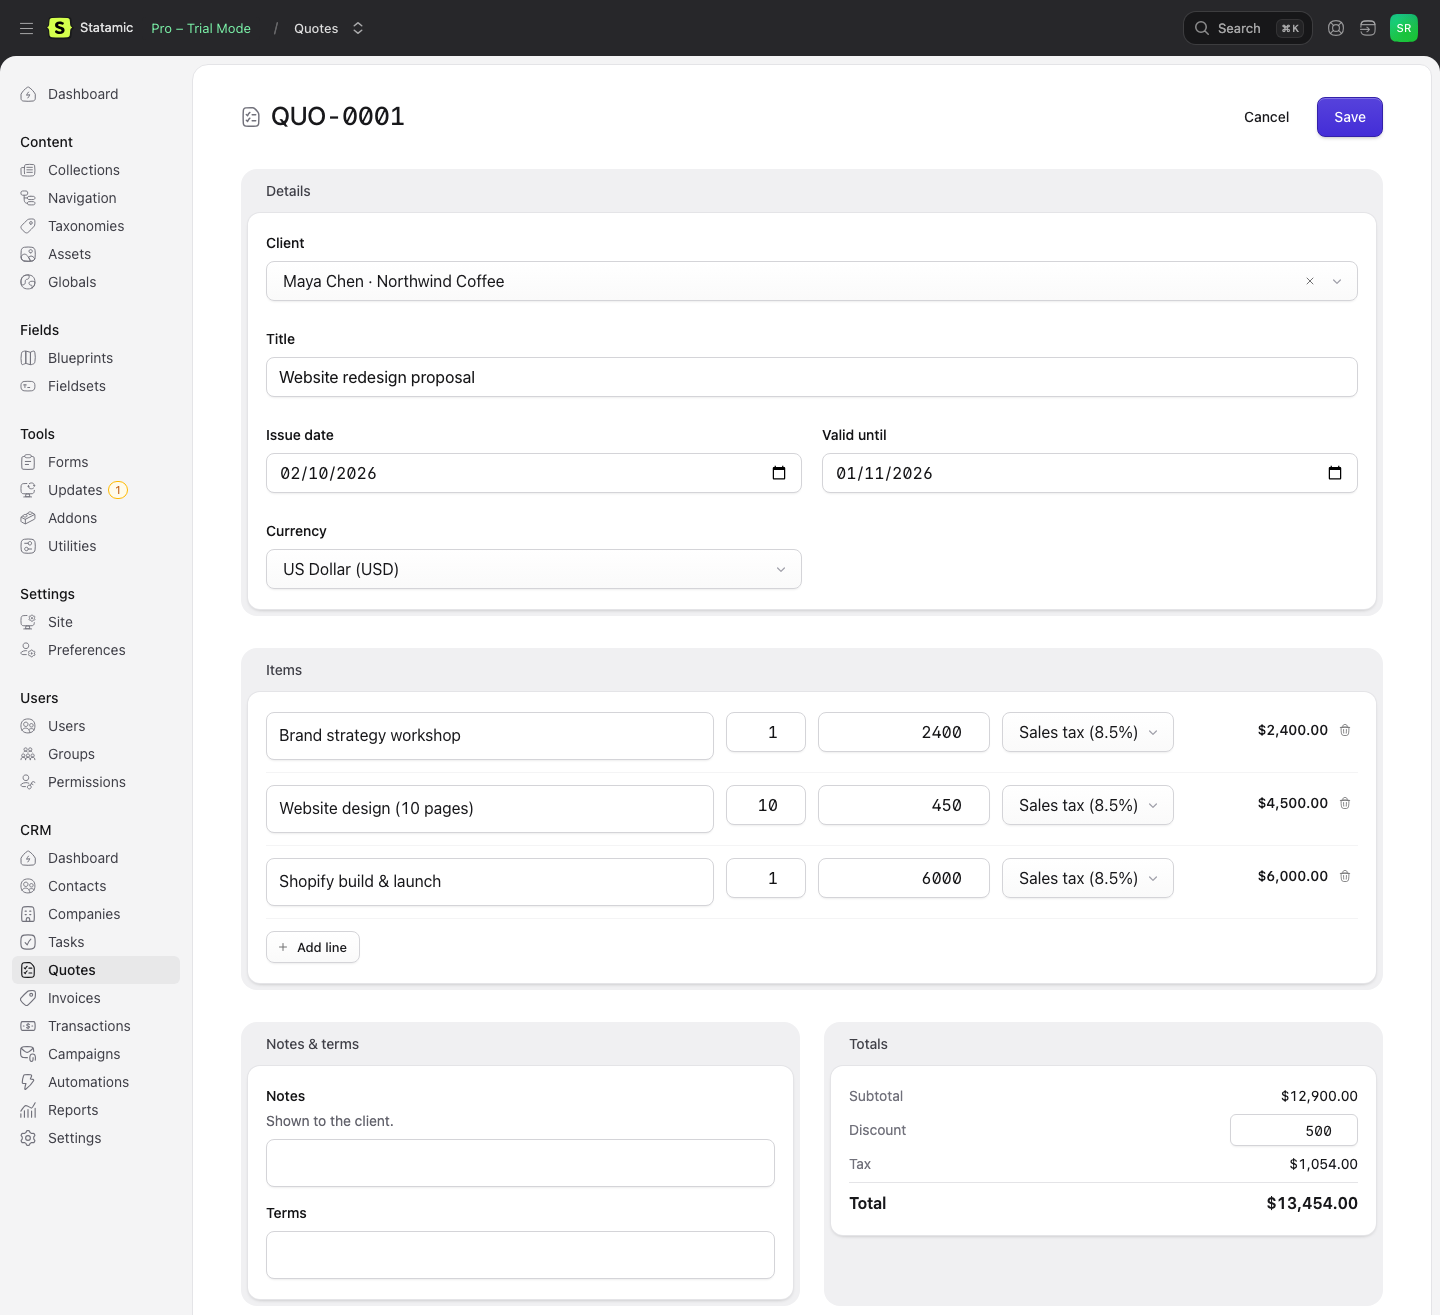1440x1315 pixels.
Task: Go to user Permissions
Action: click(x=87, y=782)
